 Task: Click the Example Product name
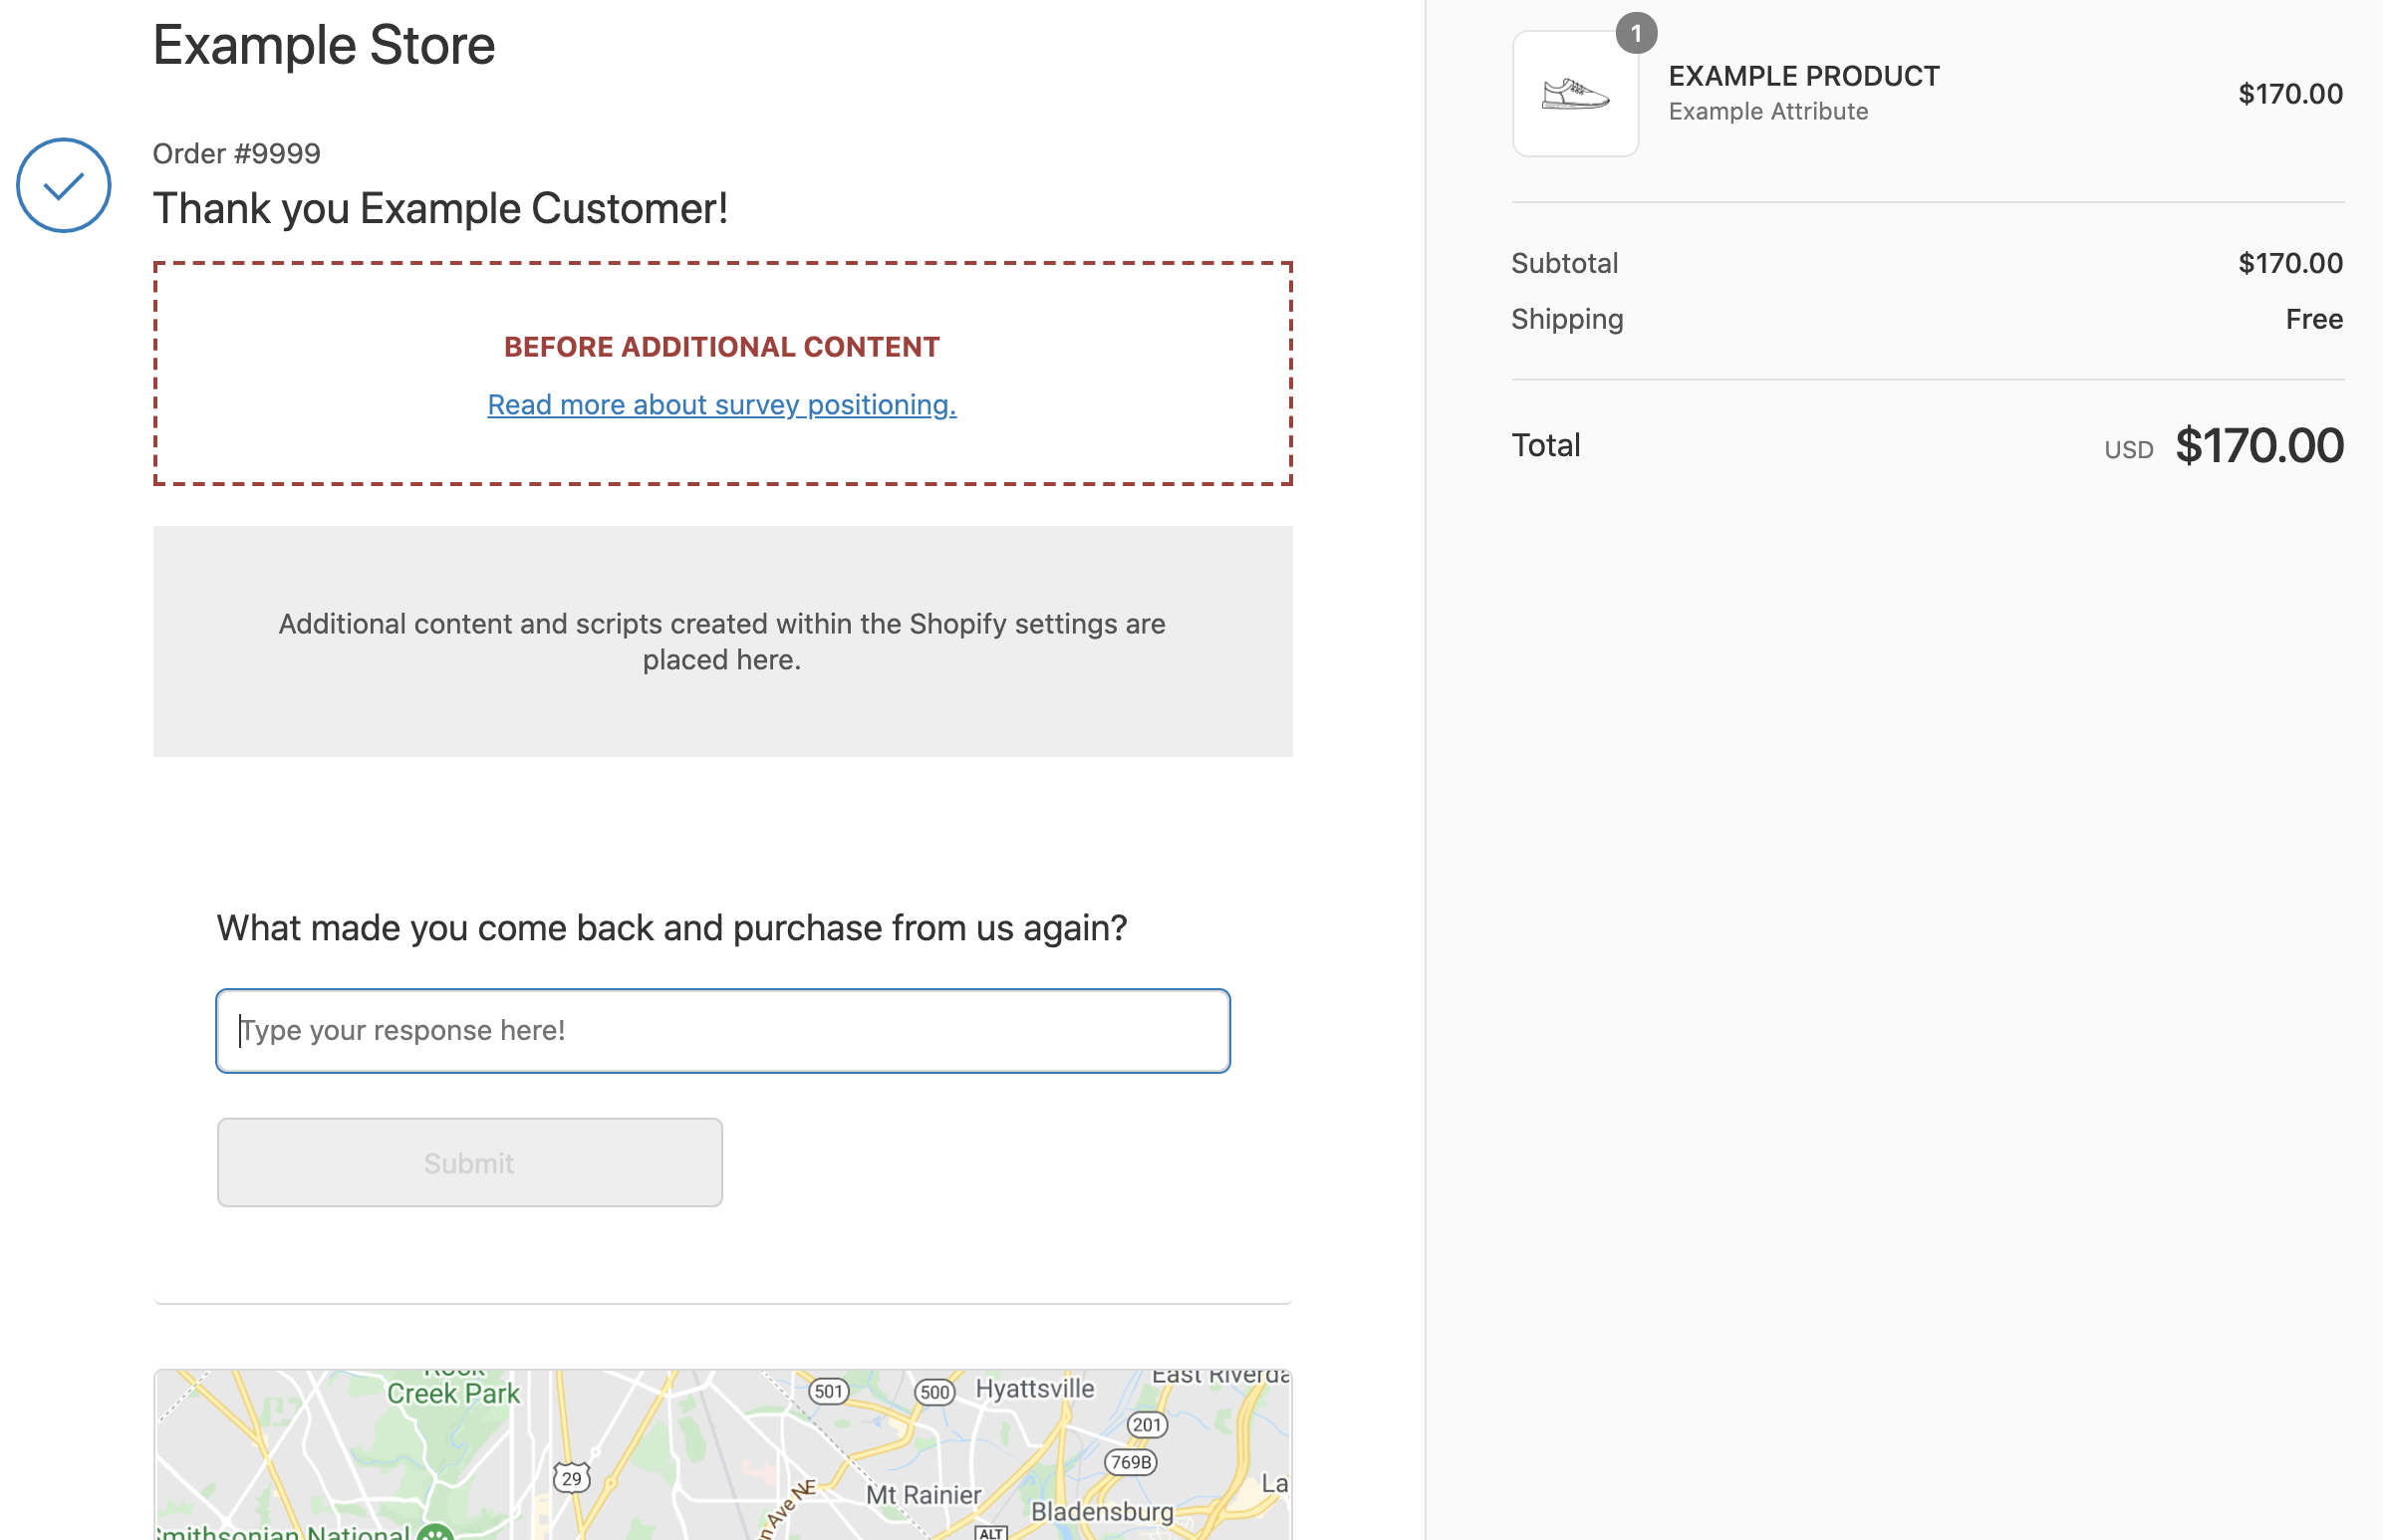tap(1803, 76)
